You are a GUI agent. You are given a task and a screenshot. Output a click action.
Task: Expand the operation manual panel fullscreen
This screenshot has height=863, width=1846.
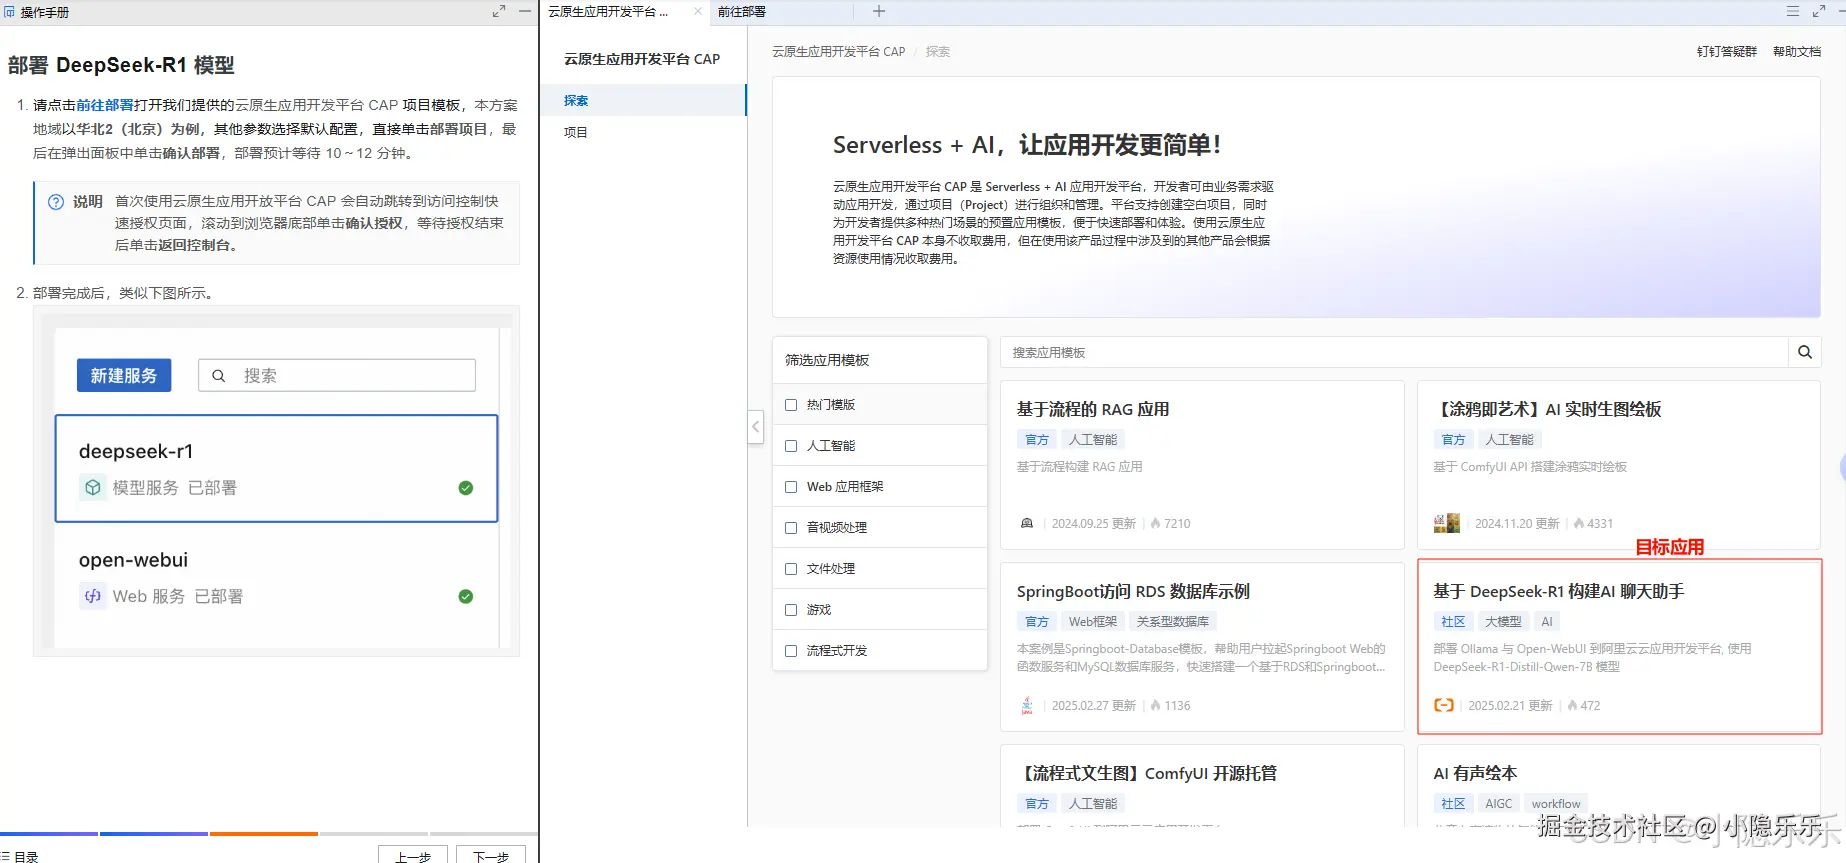(x=499, y=12)
